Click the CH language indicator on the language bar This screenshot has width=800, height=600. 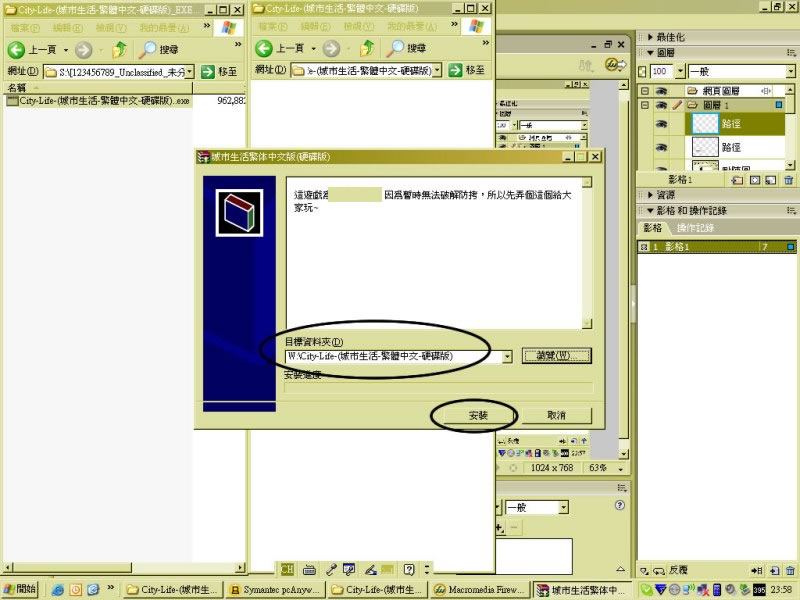pos(287,569)
